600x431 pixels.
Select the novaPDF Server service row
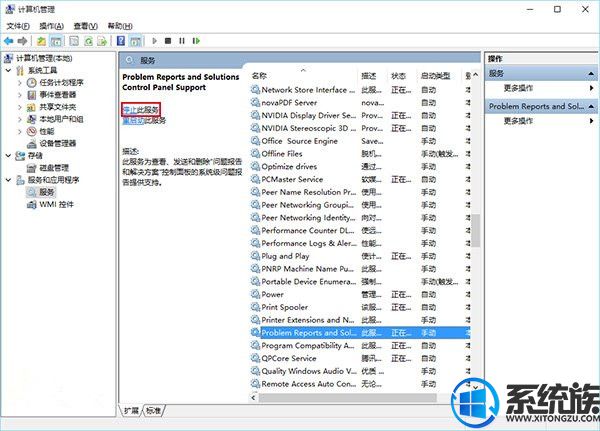tap(360, 103)
